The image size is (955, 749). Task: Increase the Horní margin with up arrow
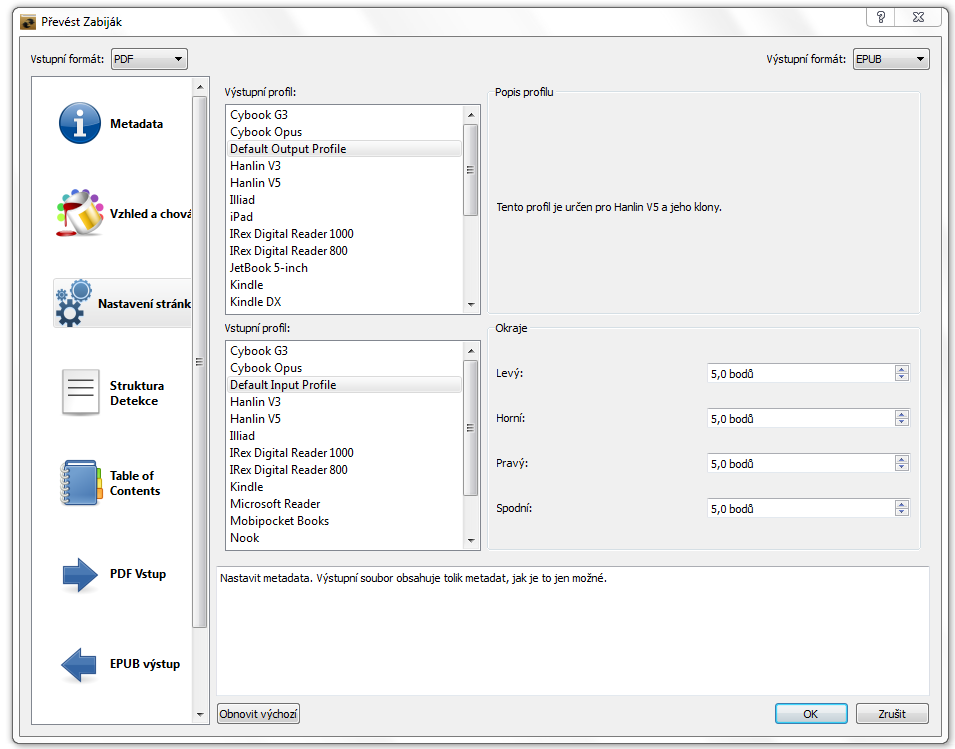pyautogui.click(x=902, y=414)
